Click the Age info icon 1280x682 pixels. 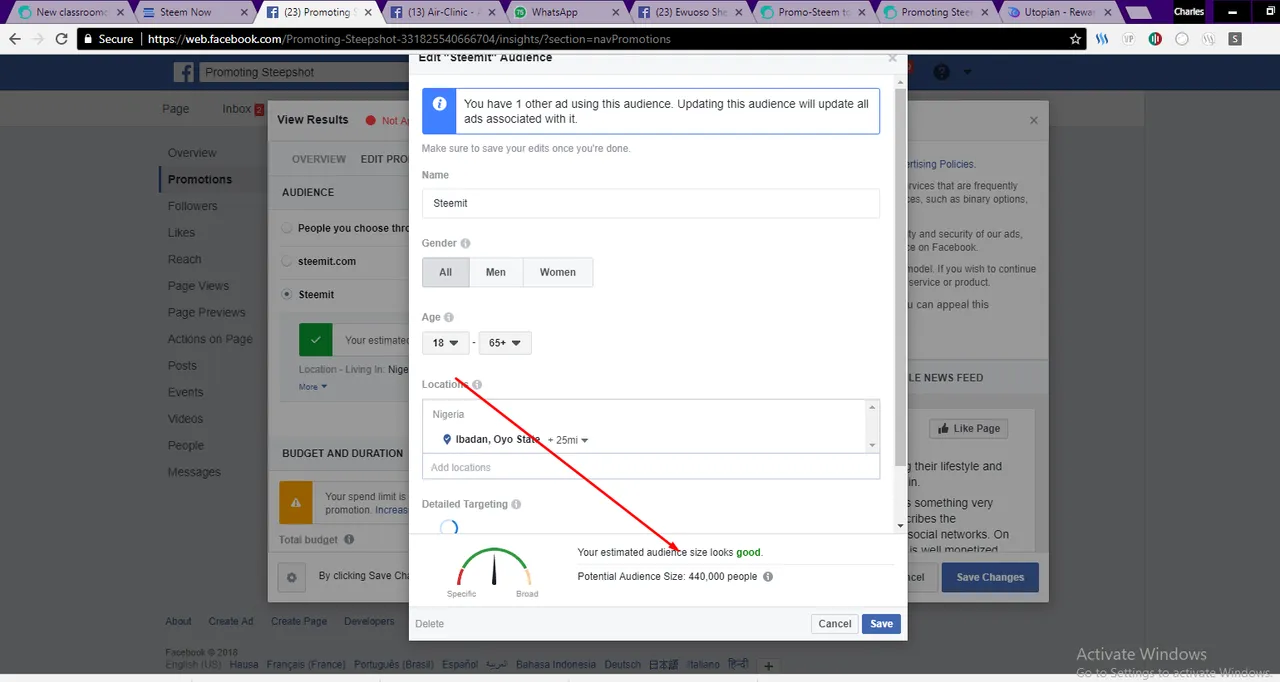tap(449, 317)
